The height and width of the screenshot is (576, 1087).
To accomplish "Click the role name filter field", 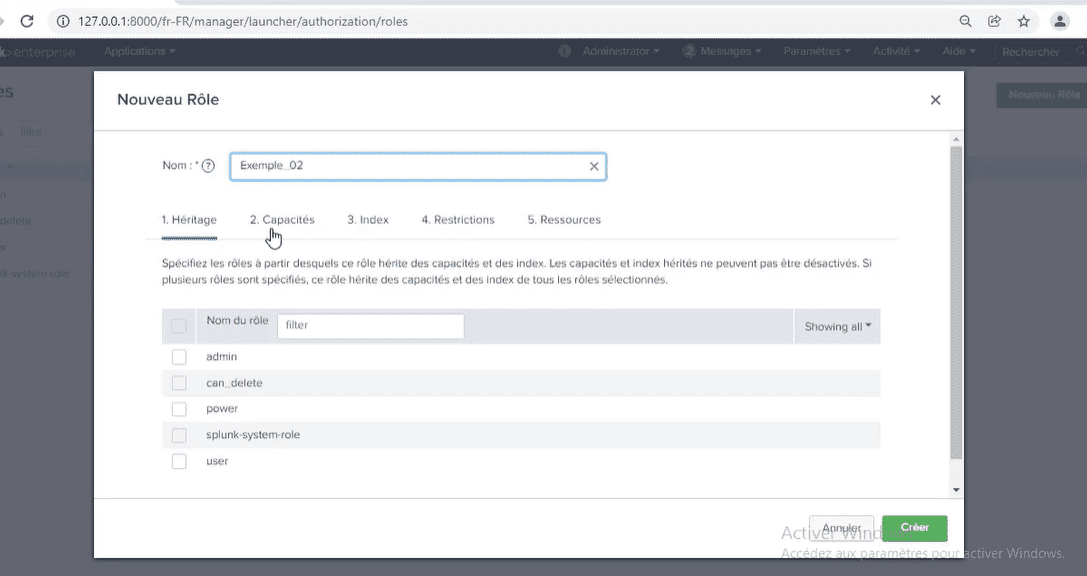I will (370, 326).
